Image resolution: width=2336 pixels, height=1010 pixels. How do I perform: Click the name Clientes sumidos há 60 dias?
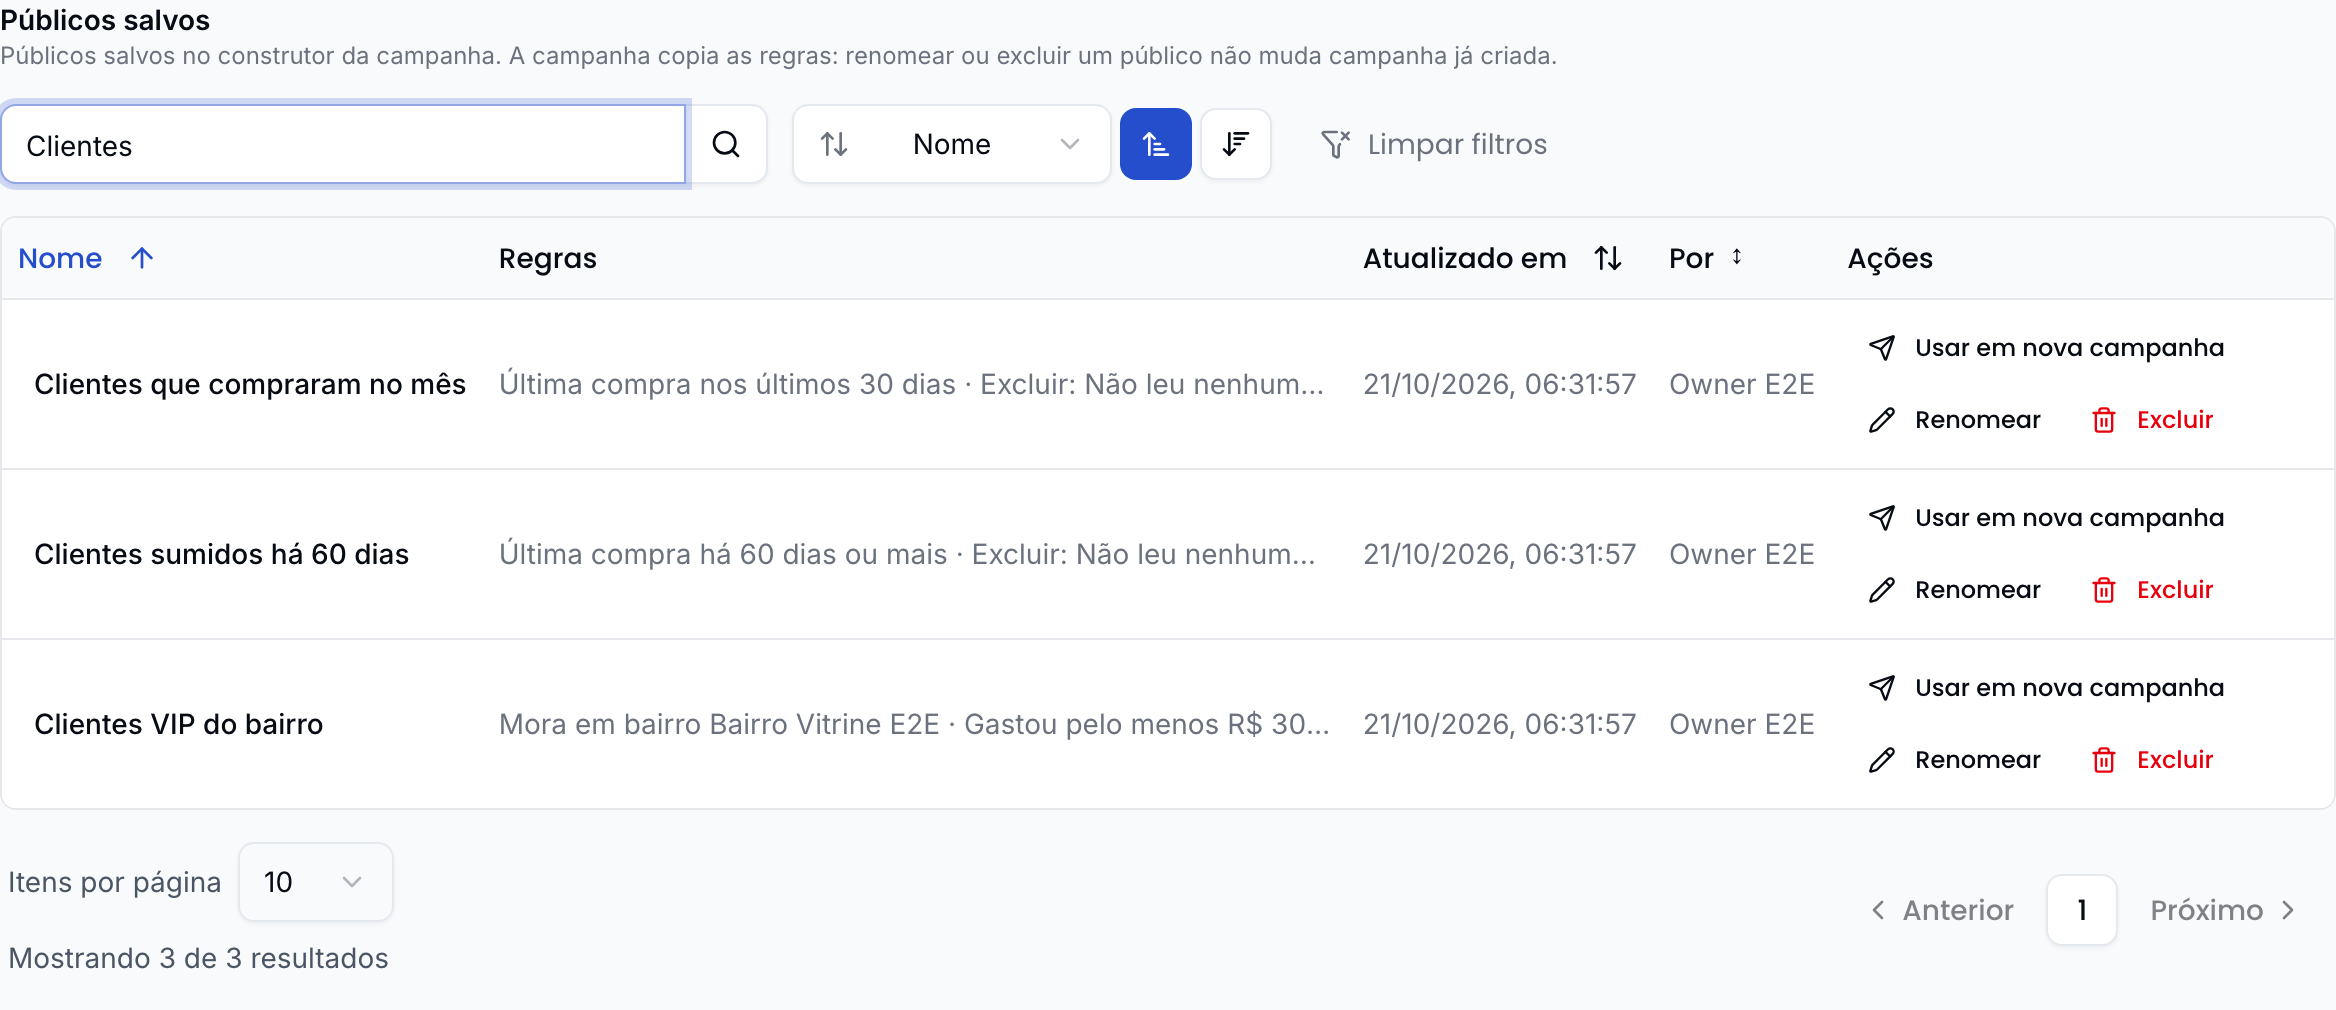pyautogui.click(x=222, y=554)
